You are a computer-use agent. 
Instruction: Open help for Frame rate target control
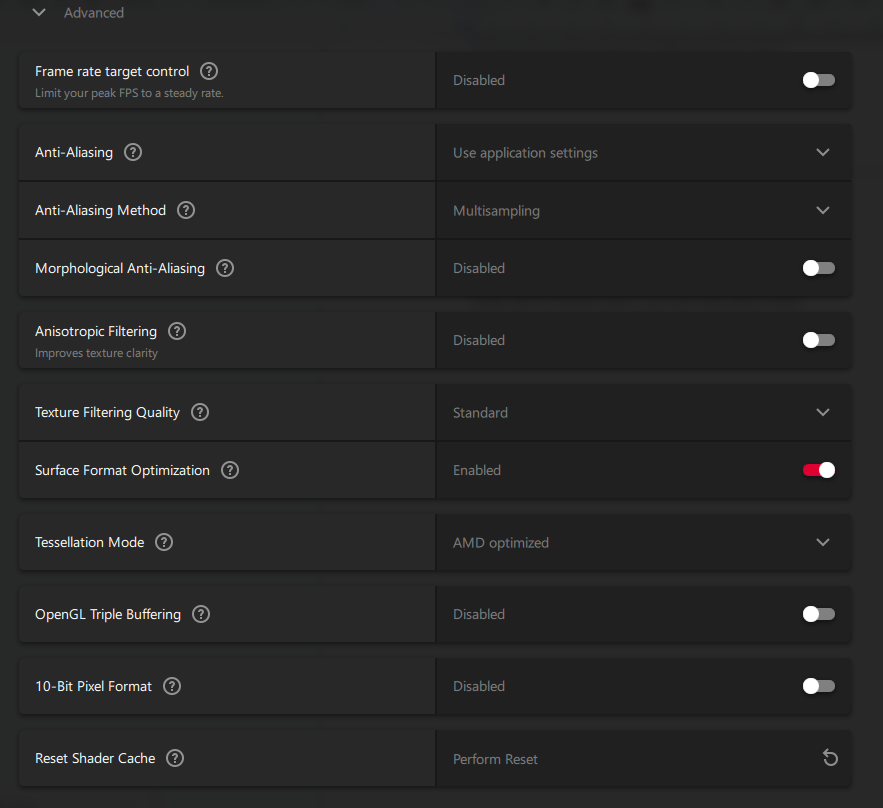click(209, 72)
